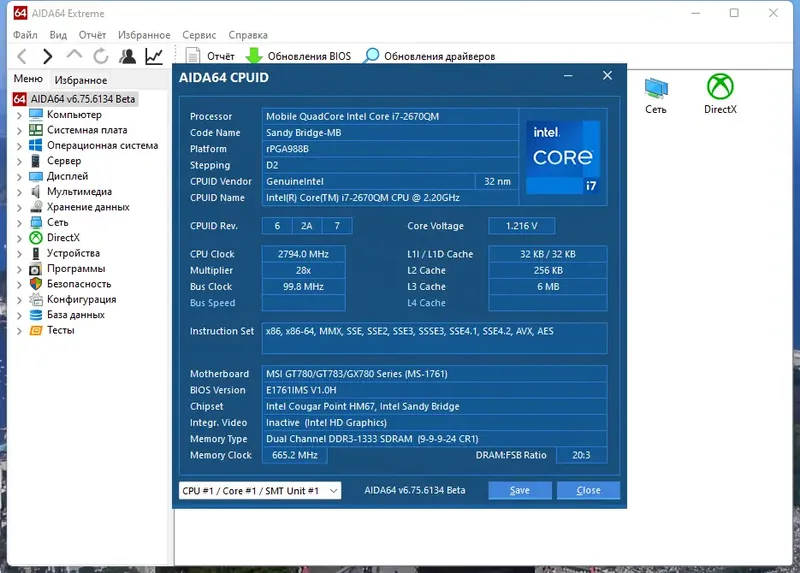
Task: Expand the Компьютер tree node chevron
Action: [x=19, y=115]
